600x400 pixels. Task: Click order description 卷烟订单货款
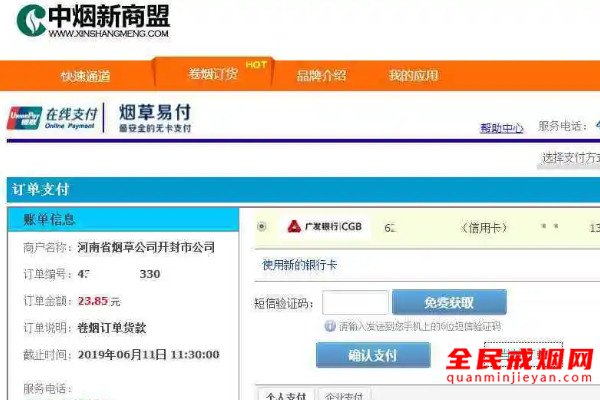pos(112,328)
